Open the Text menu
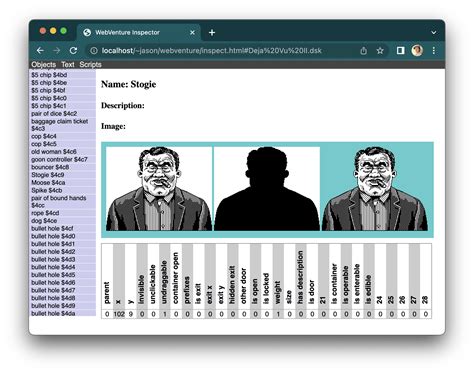This screenshot has width=474, height=373. 68,64
